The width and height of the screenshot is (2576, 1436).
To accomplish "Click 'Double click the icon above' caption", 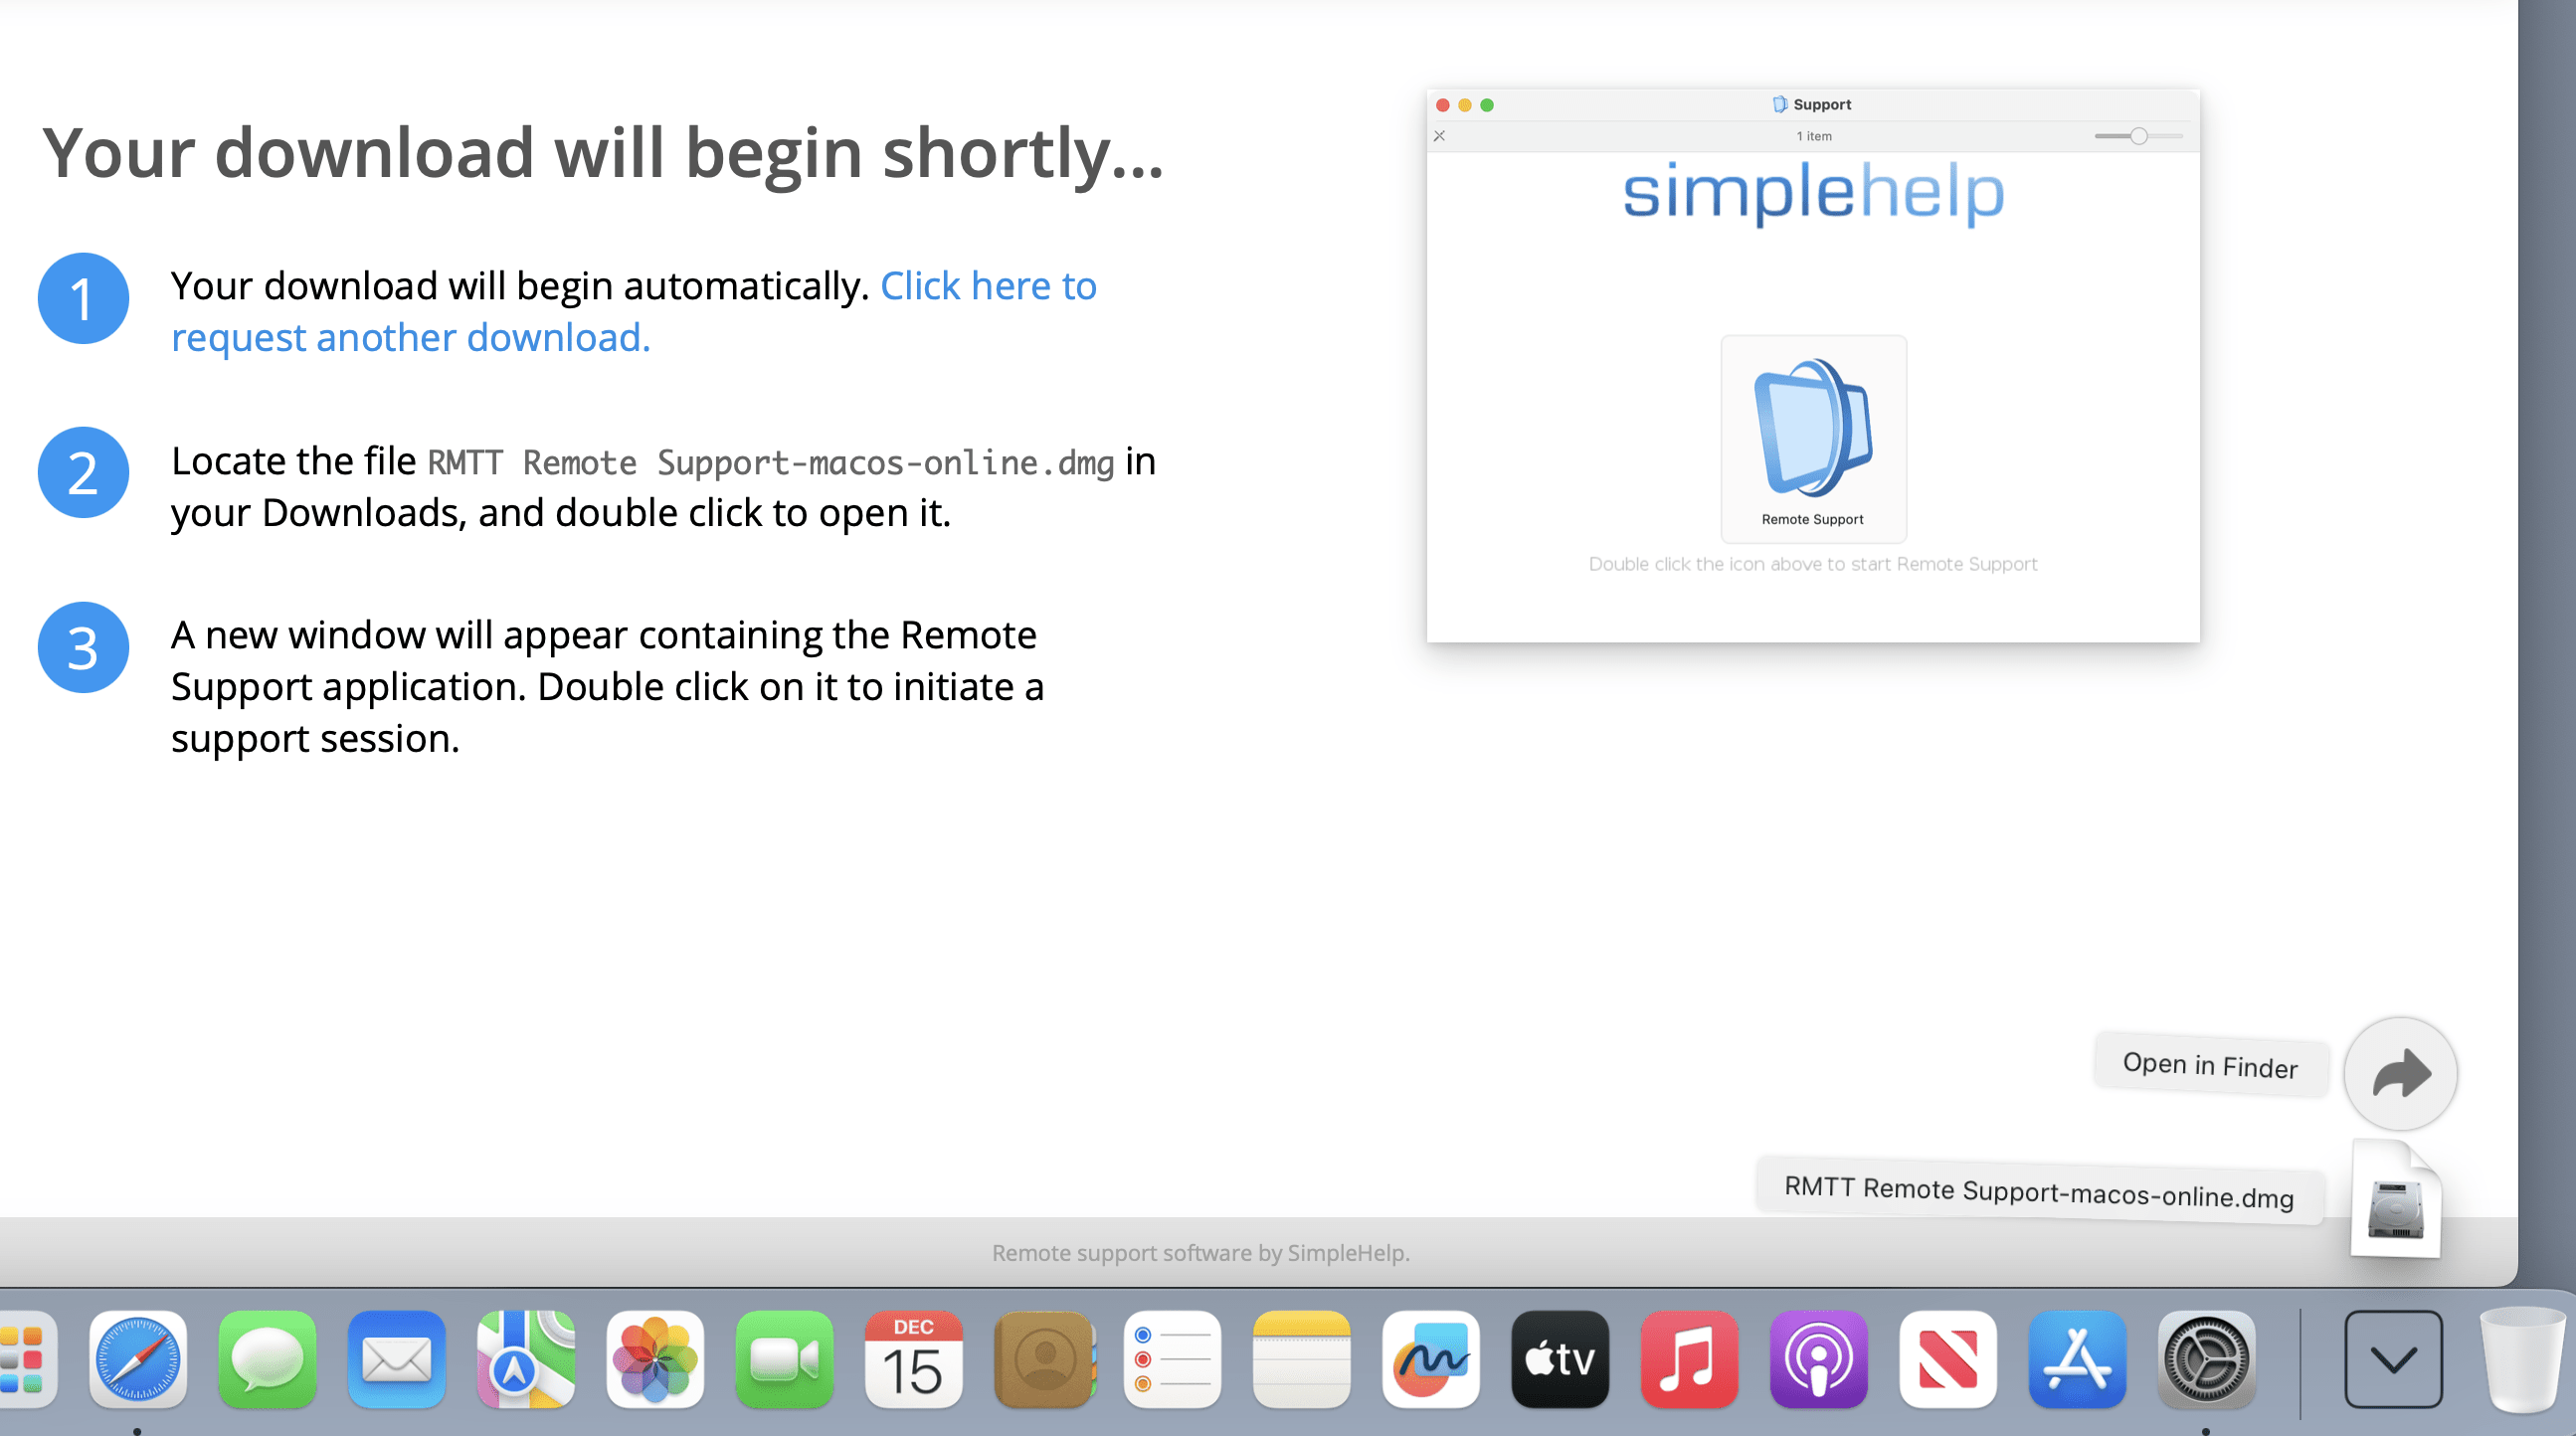I will [1813, 564].
